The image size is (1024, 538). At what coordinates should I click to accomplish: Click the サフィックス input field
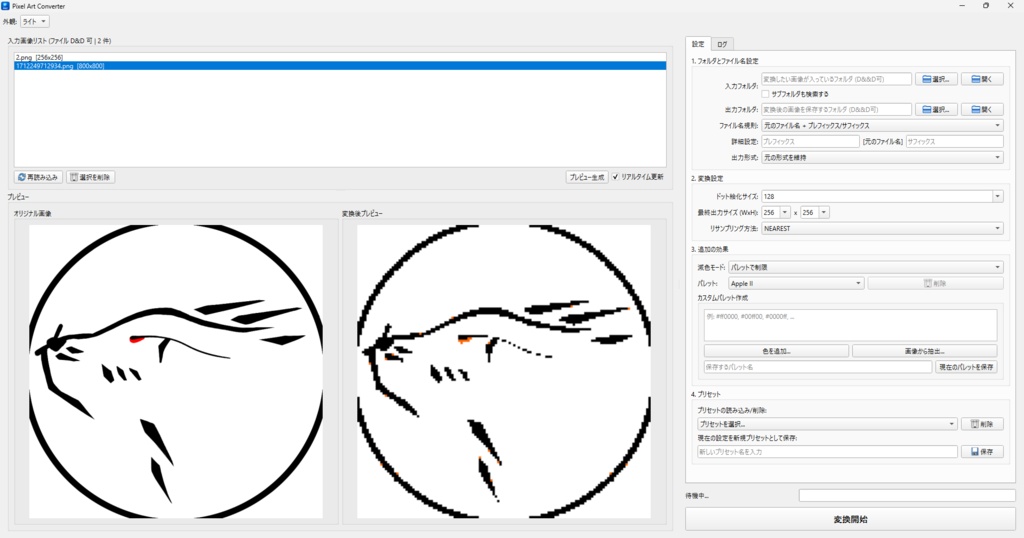tap(954, 142)
